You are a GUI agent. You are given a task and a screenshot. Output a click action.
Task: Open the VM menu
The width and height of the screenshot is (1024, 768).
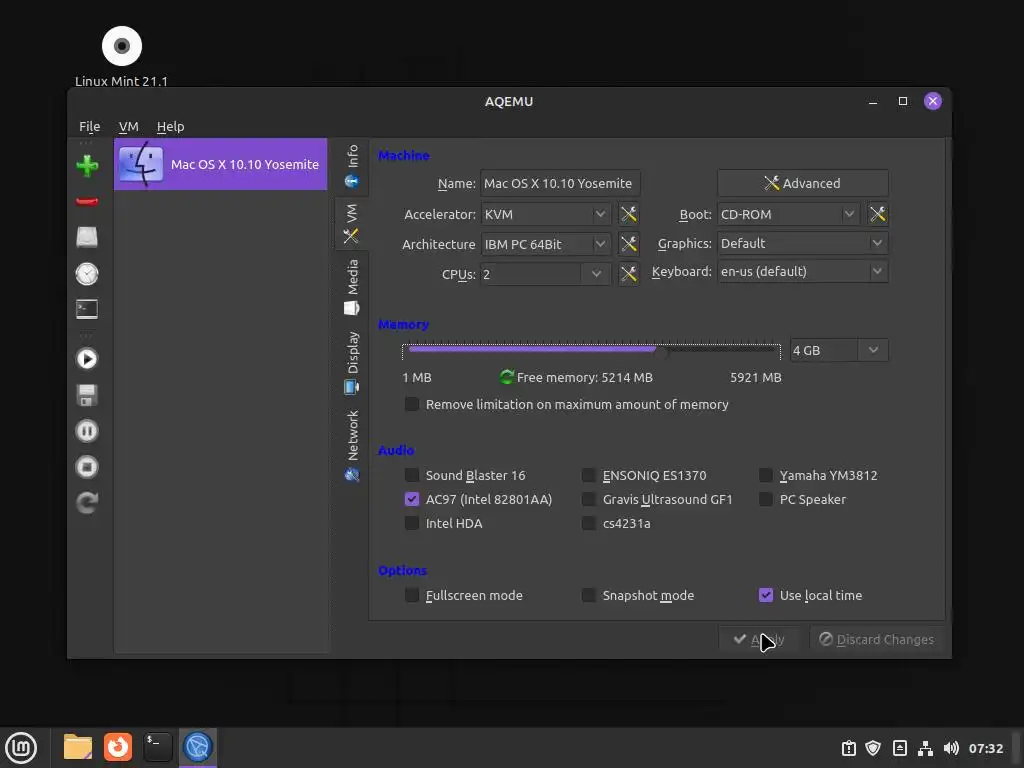(x=129, y=127)
